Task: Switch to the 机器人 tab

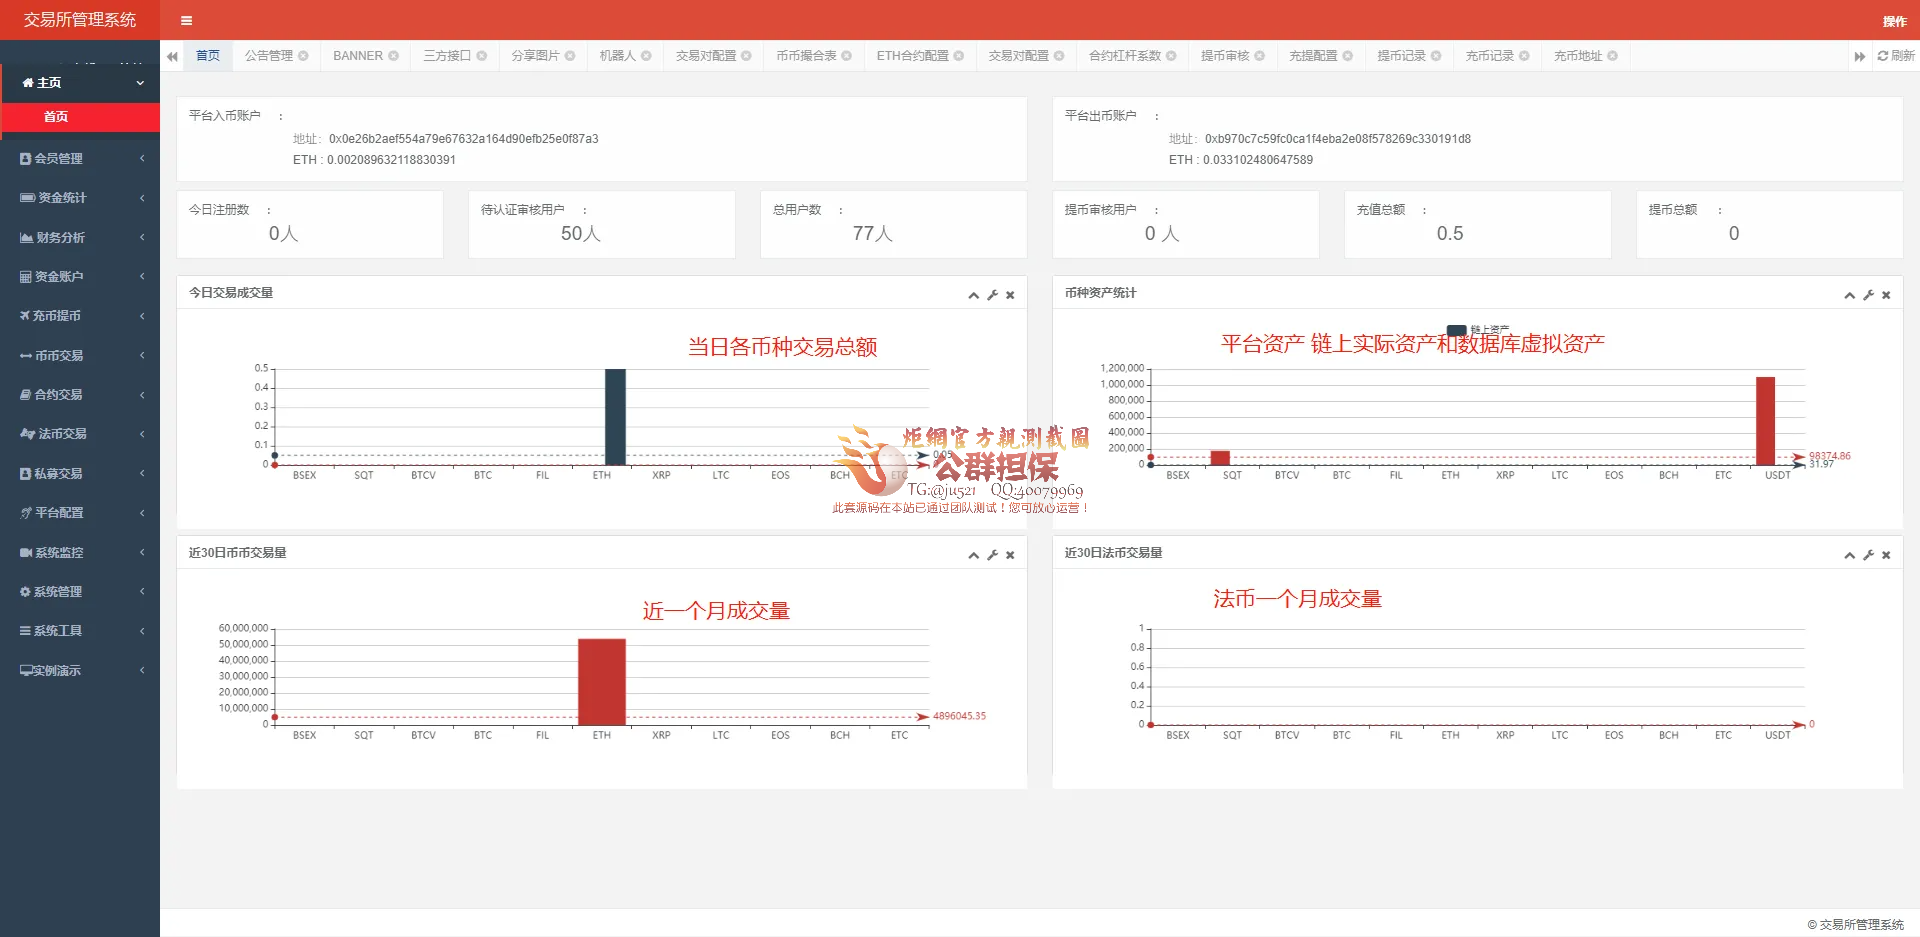Action: 617,56
